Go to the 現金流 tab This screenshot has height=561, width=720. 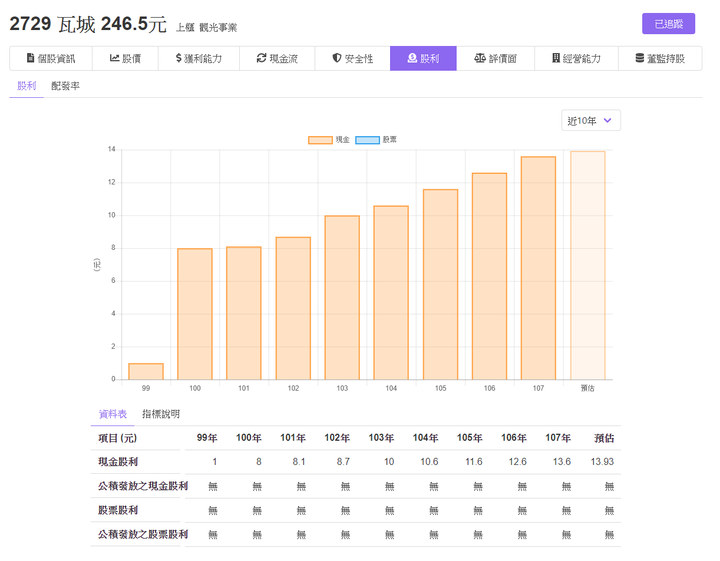(277, 58)
